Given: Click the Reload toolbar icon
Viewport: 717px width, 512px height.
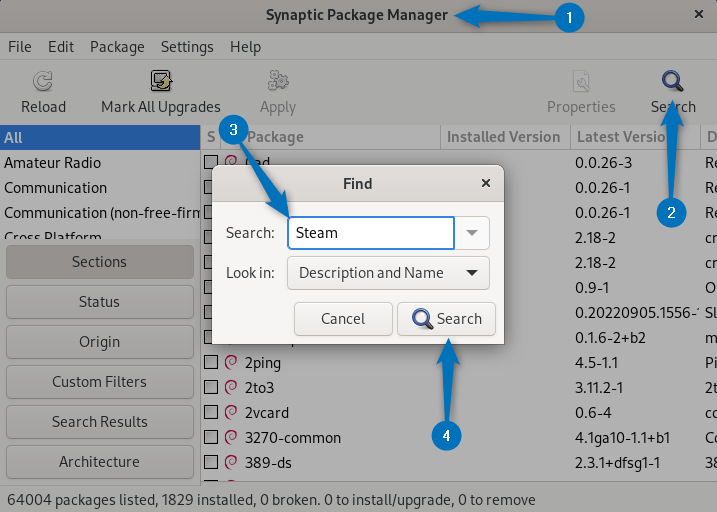Looking at the screenshot, I should [x=43, y=82].
